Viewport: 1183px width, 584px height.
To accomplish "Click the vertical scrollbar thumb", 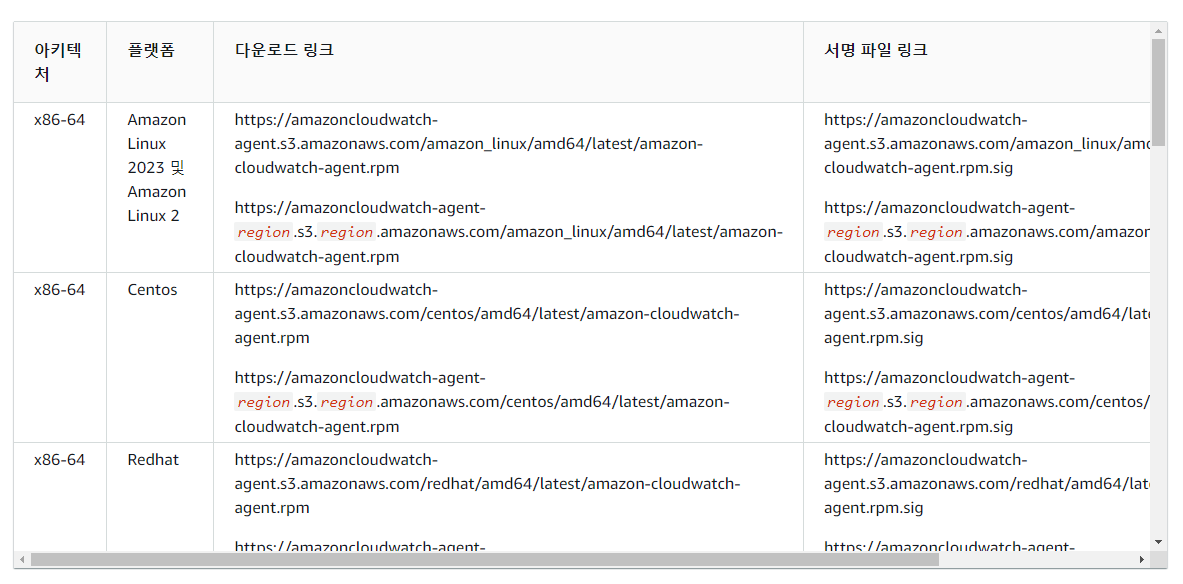I will click(1158, 92).
